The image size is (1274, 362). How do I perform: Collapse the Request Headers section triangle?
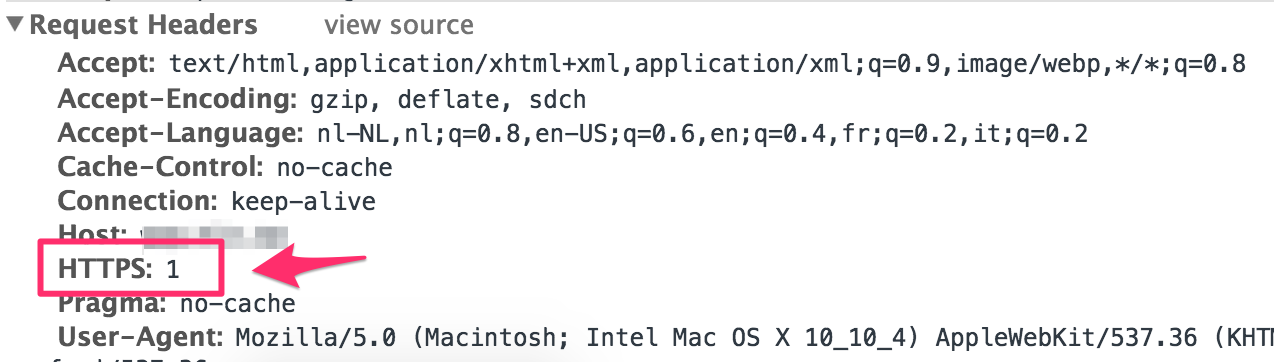(15, 25)
